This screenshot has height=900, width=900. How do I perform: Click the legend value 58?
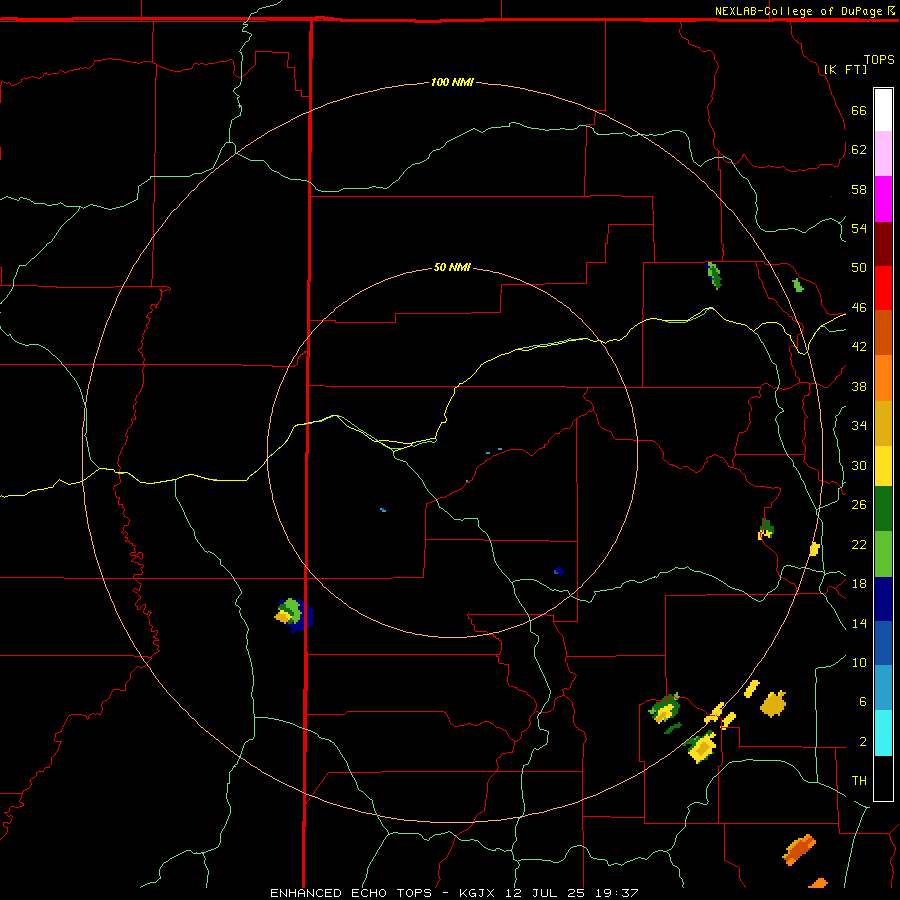click(x=859, y=189)
